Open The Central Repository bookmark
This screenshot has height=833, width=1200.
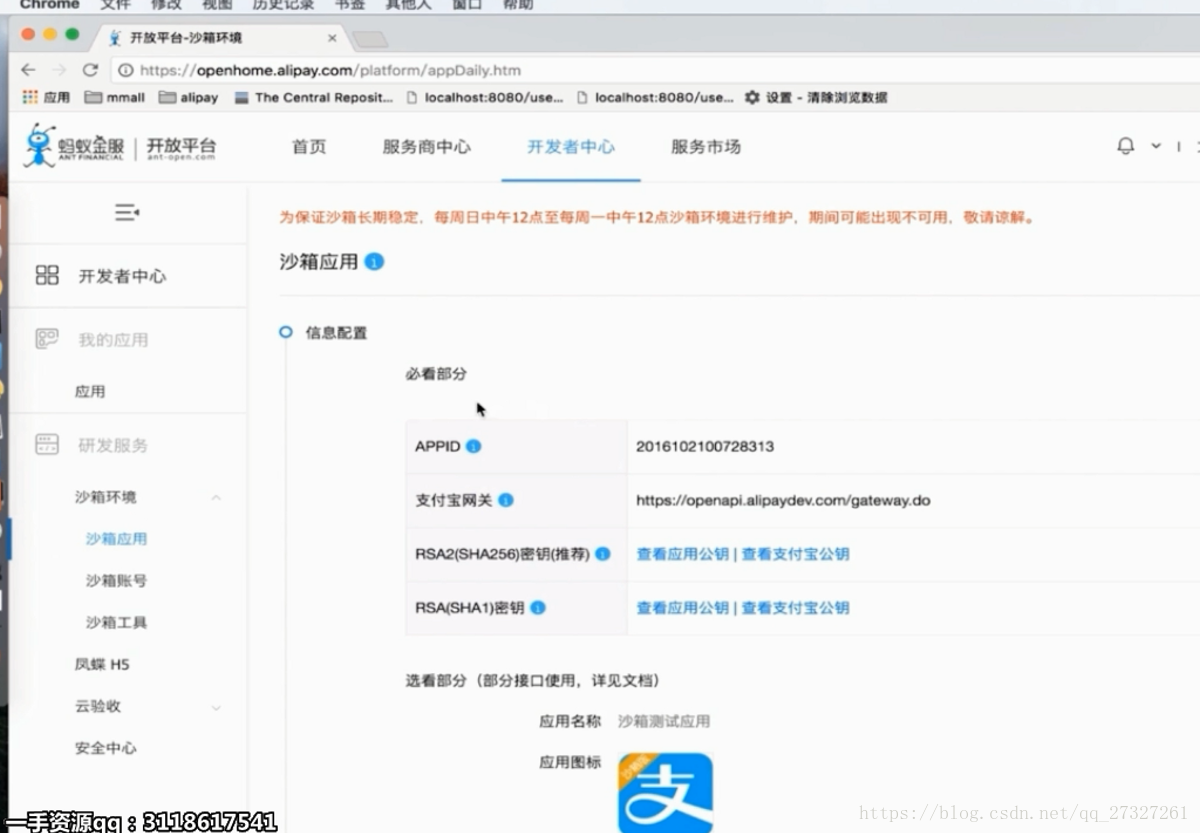click(314, 97)
